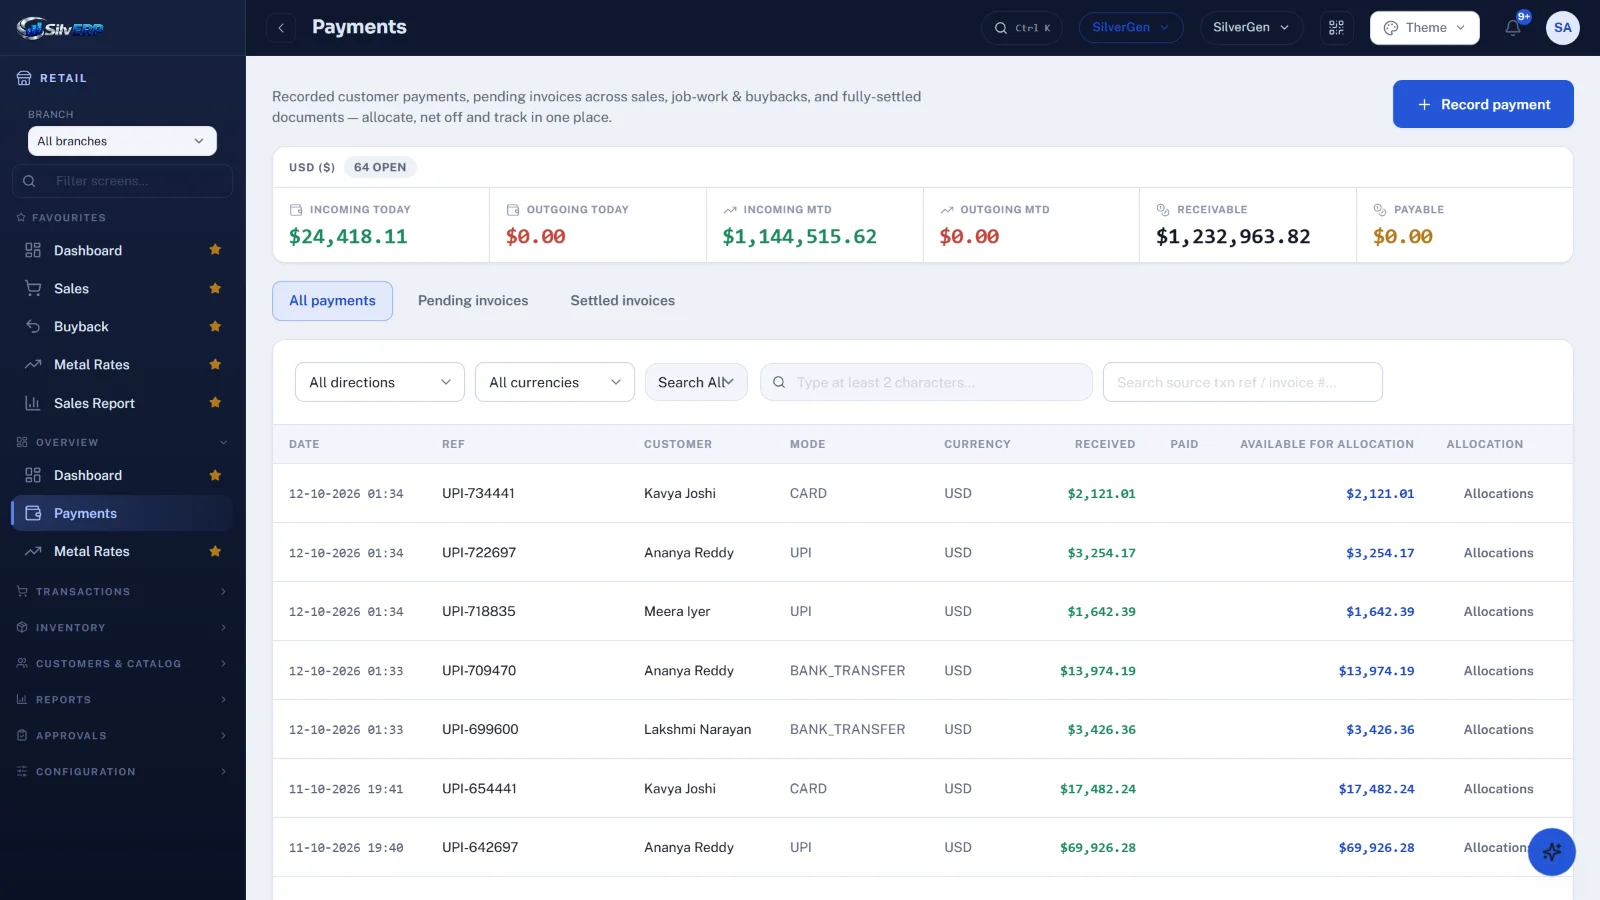Image resolution: width=1600 pixels, height=900 pixels.
Task: Open the Search All scope dropdown
Action: tap(696, 382)
